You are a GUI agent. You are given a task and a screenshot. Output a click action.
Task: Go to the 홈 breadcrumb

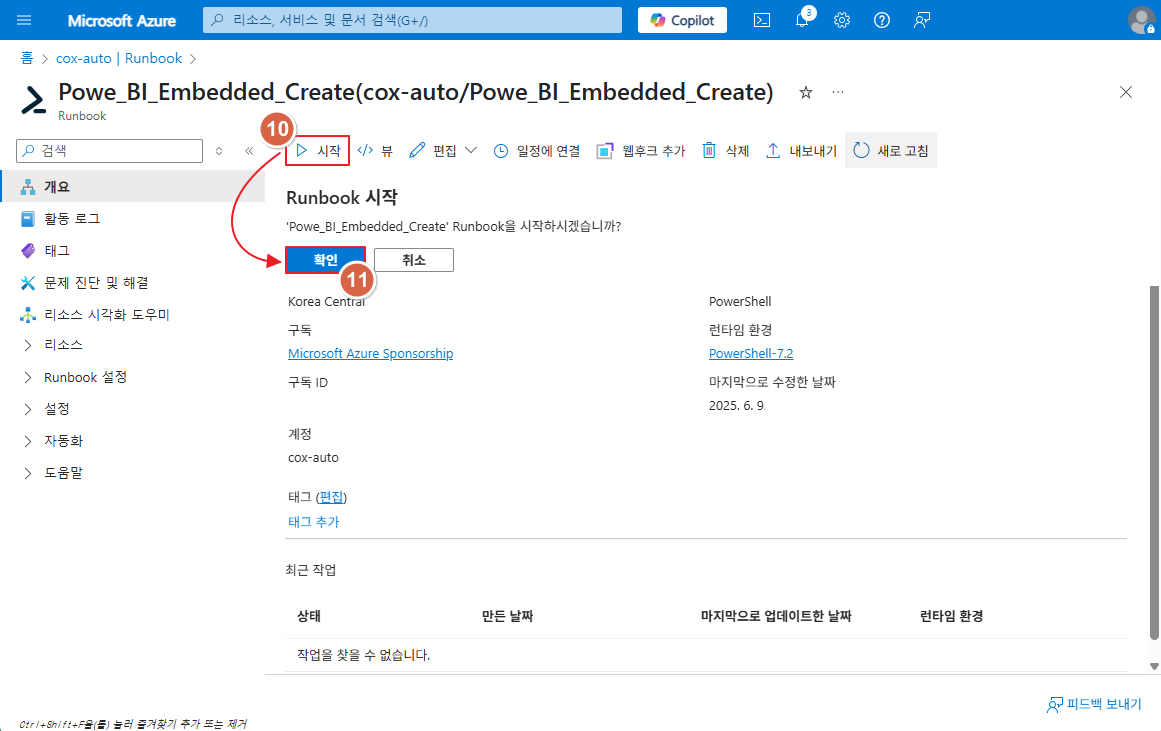click(x=27, y=58)
